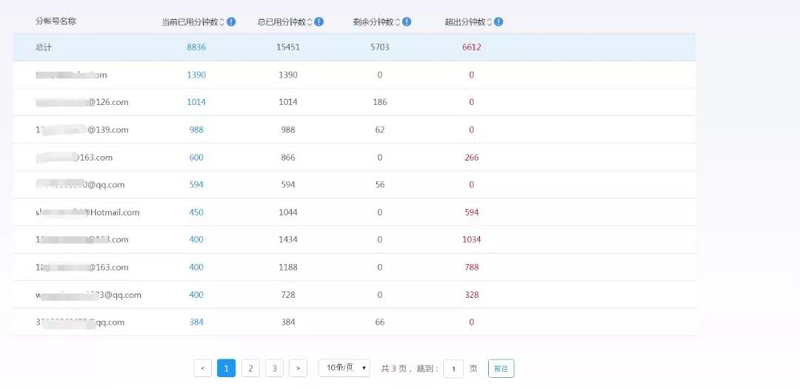The width and height of the screenshot is (800, 389).
Task: Click info icon beside 剩余分钟数
Action: pos(407,22)
